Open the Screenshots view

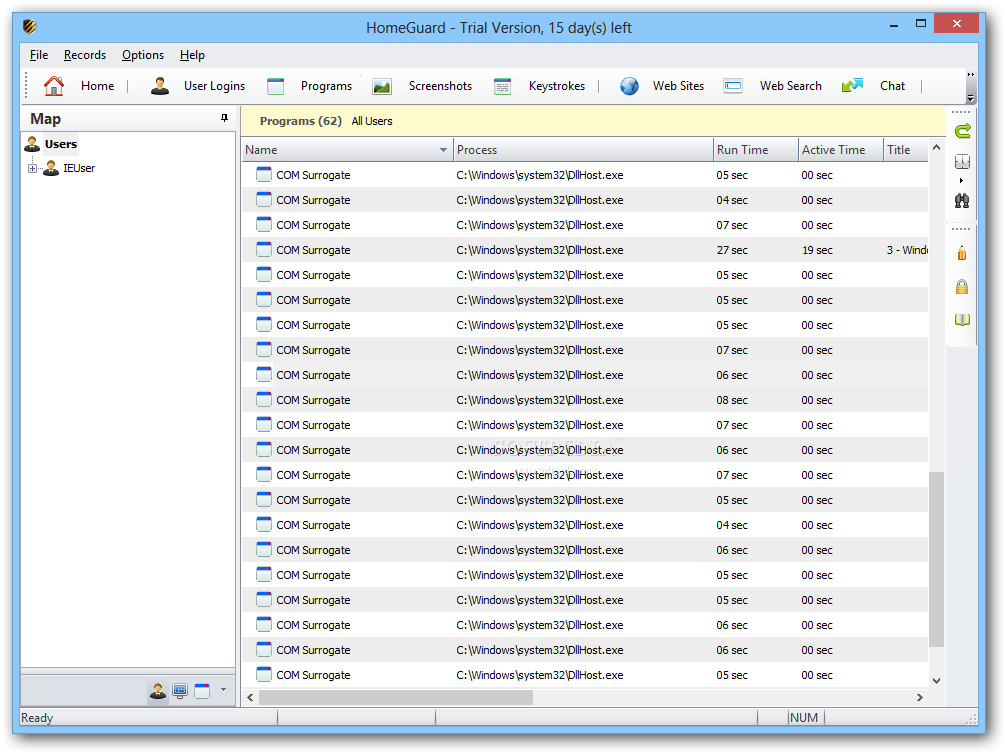click(422, 86)
